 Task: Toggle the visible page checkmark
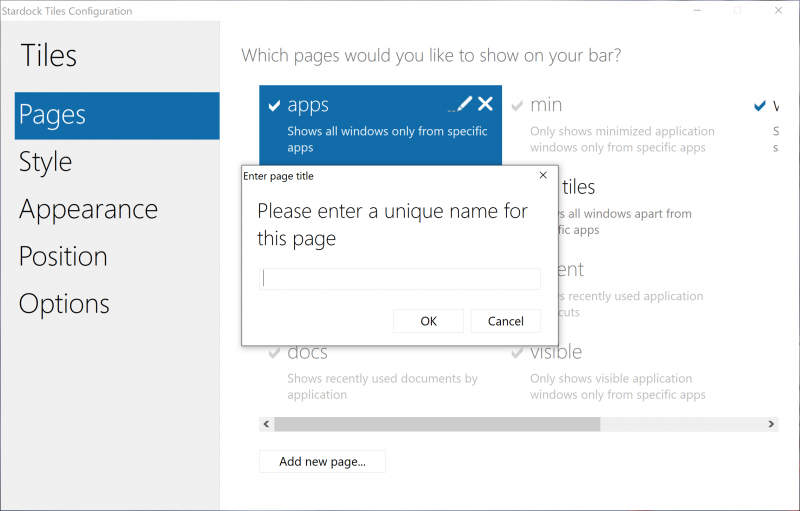[x=517, y=352]
